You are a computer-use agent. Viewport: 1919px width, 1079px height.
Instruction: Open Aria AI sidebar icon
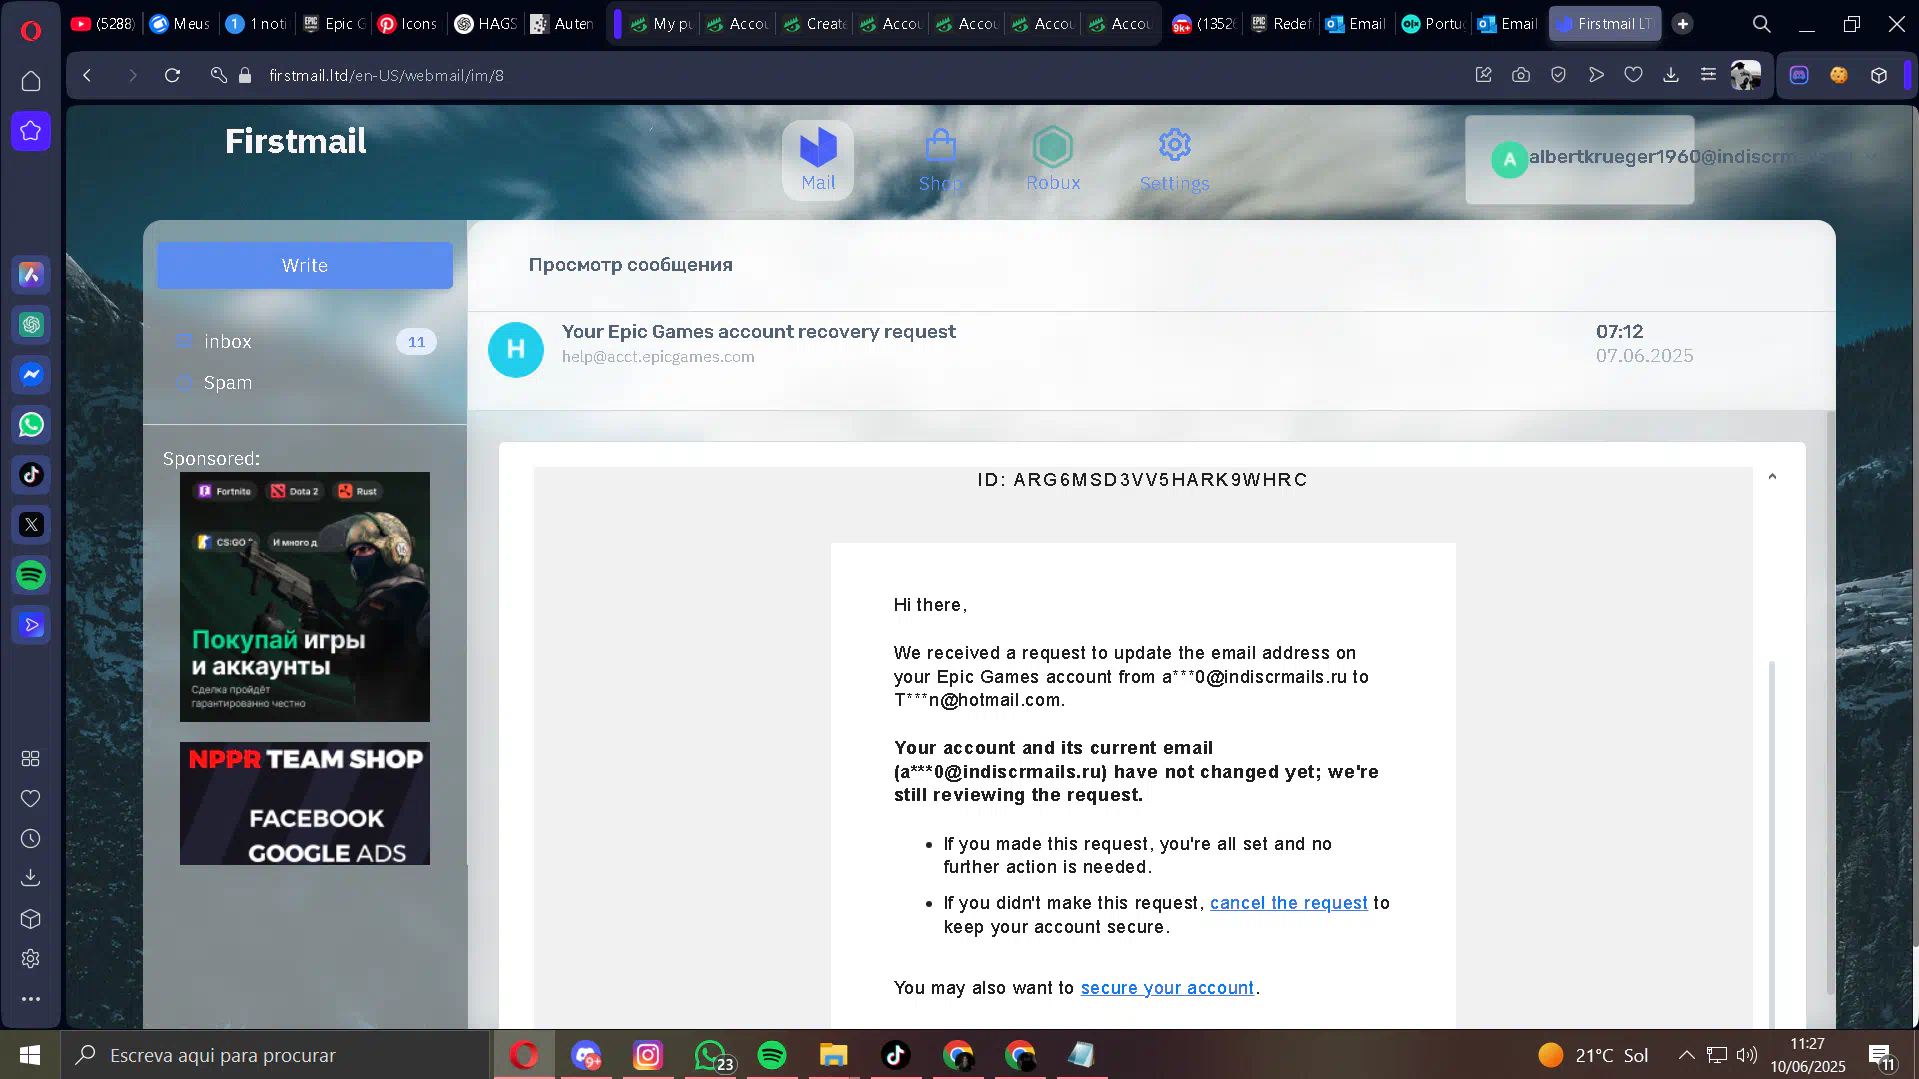tap(31, 275)
